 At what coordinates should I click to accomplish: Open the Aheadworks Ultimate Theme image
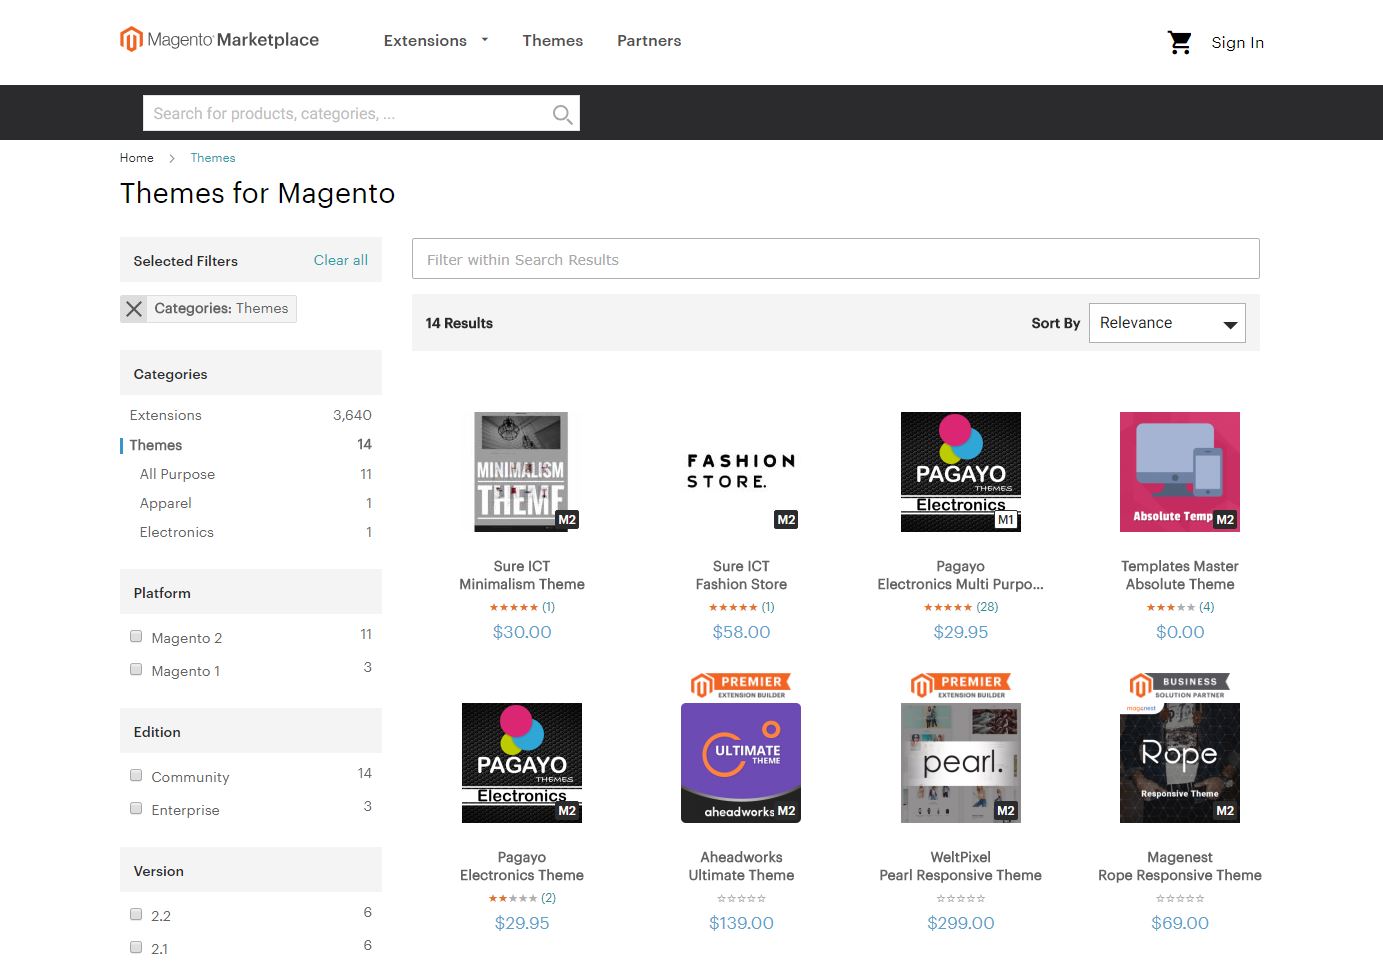click(741, 763)
